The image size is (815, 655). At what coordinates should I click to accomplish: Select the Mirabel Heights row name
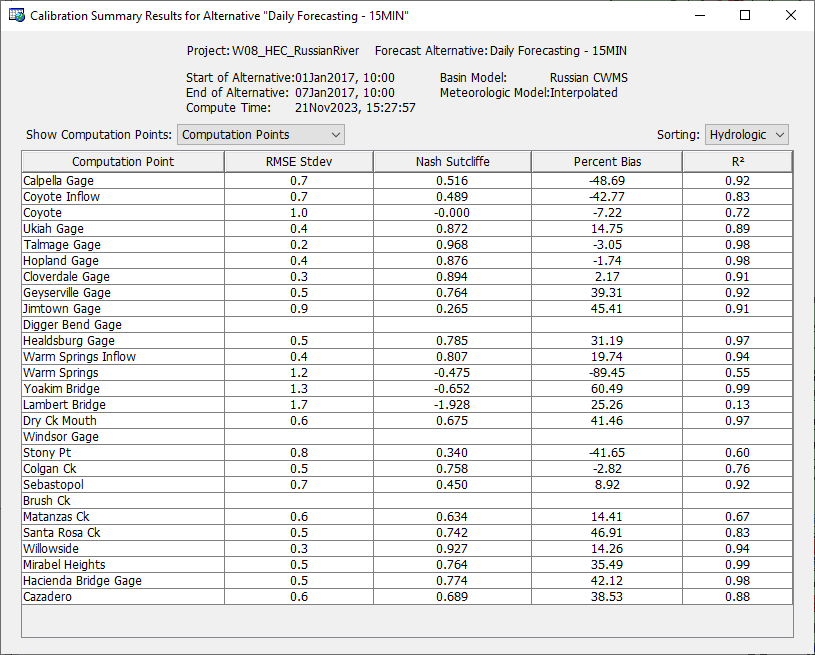[x=64, y=565]
